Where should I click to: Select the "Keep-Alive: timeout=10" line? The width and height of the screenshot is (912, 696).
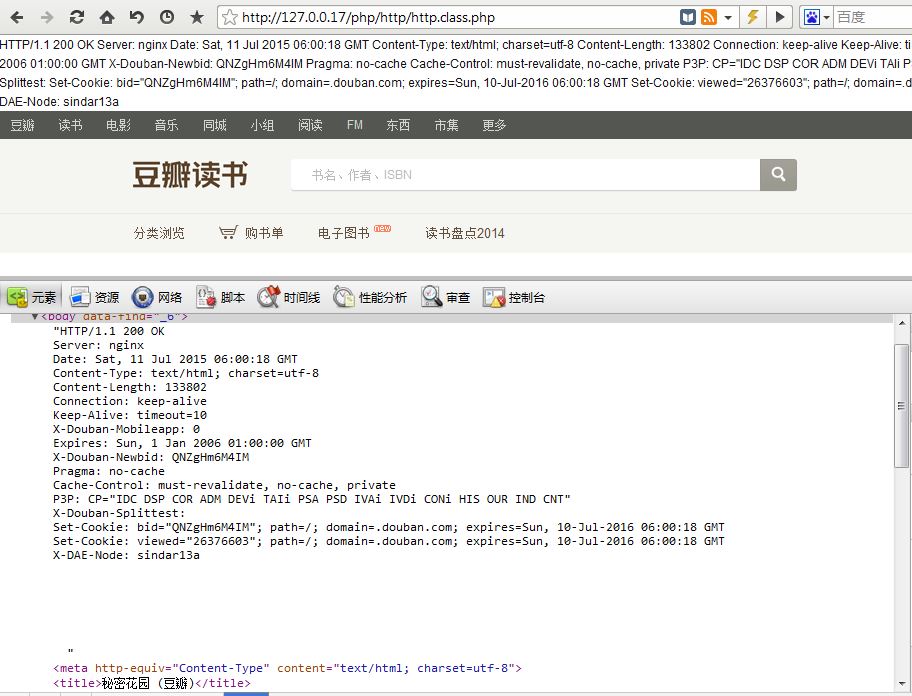[x=130, y=415]
